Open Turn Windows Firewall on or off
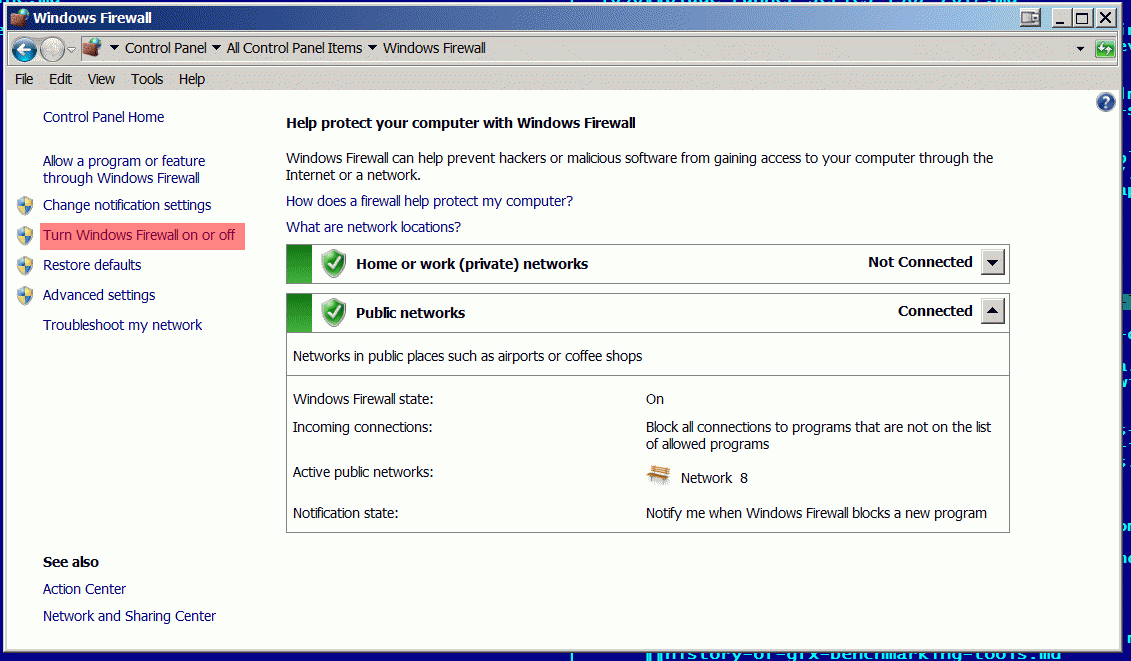This screenshot has width=1131, height=661. coord(139,235)
